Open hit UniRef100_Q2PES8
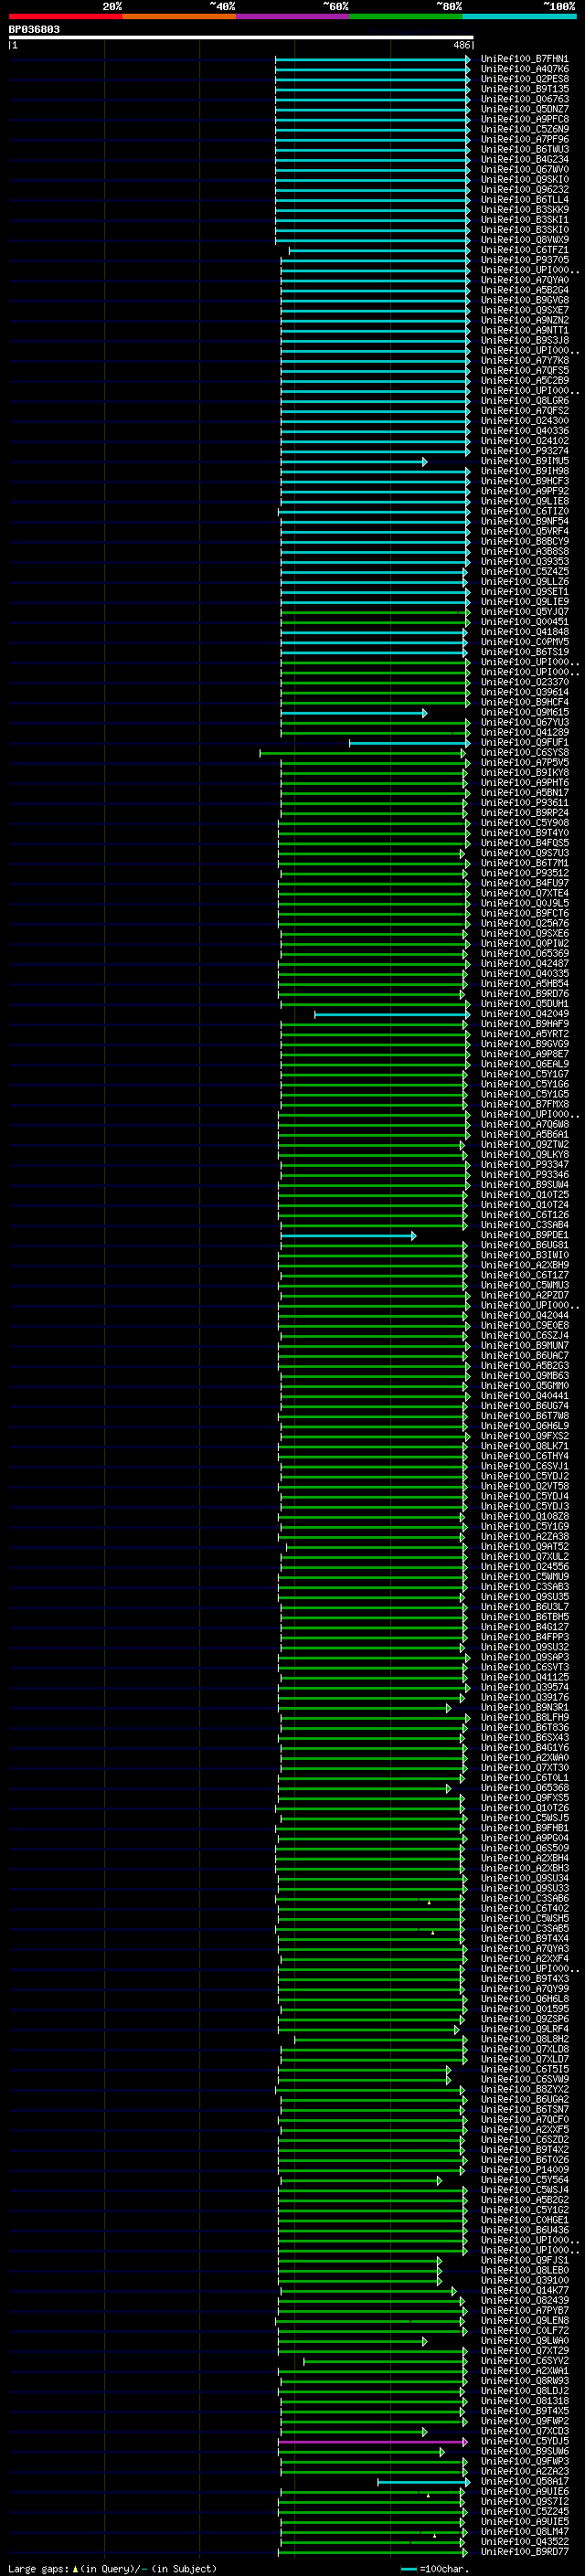The image size is (585, 2576). 525,80
